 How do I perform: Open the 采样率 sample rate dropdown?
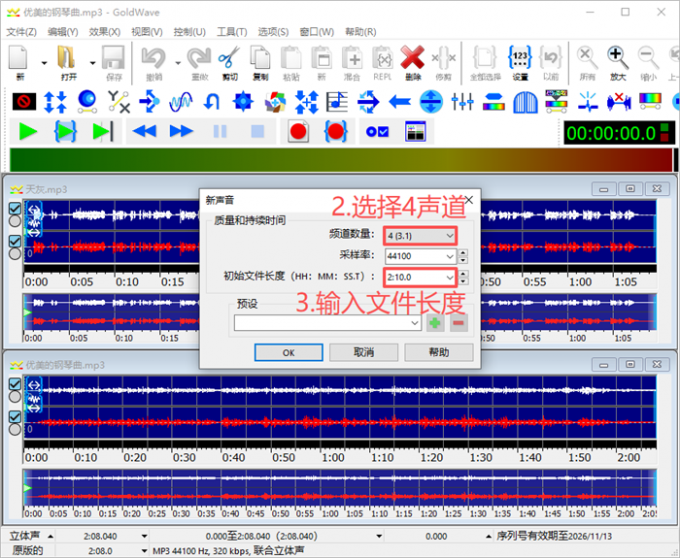[x=420, y=256]
